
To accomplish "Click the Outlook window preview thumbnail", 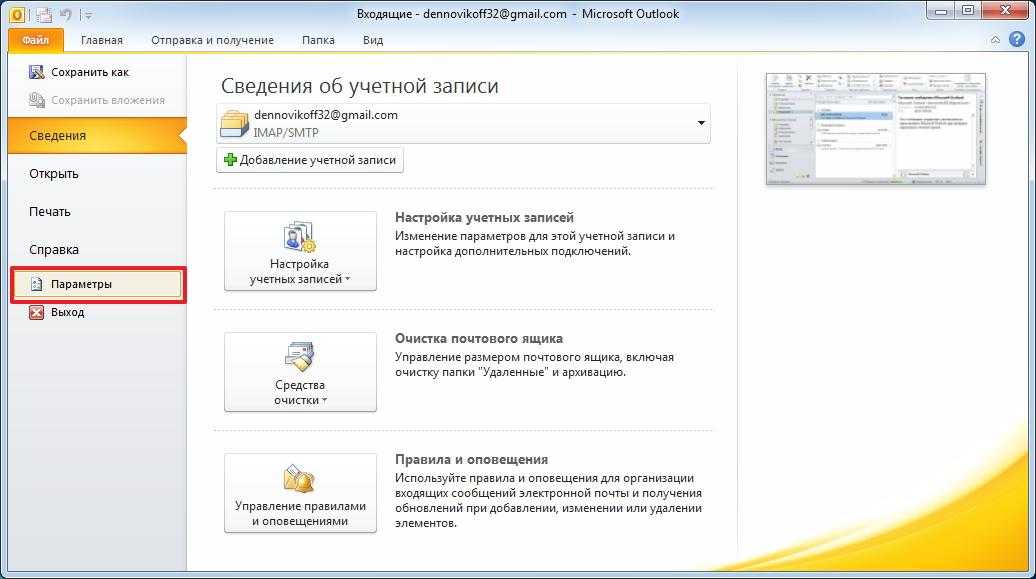I will [x=875, y=128].
